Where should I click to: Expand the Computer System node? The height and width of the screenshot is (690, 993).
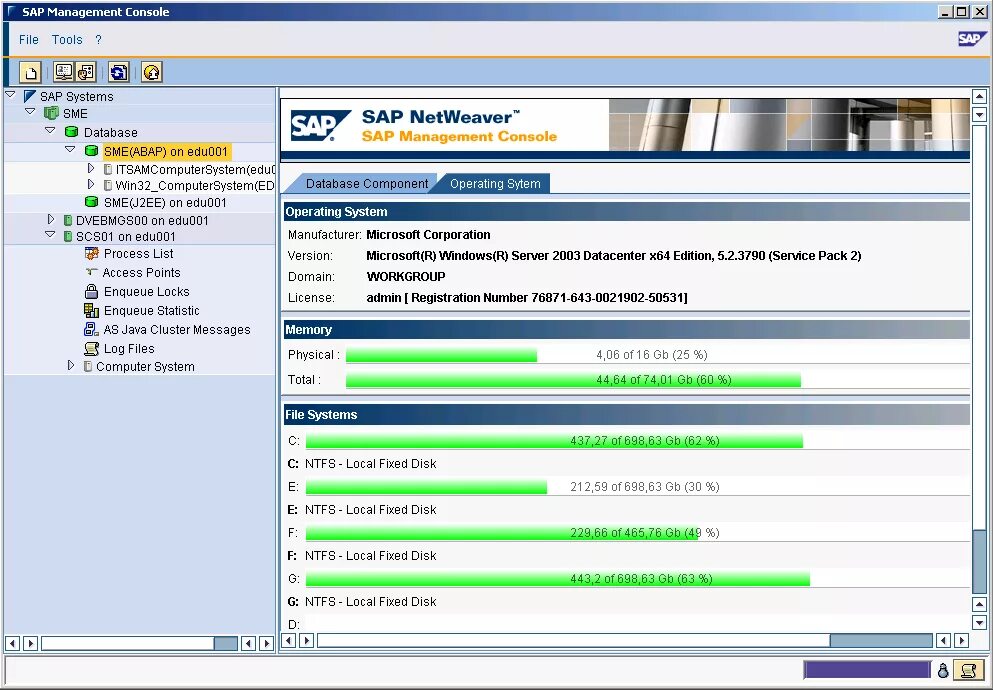(x=71, y=365)
